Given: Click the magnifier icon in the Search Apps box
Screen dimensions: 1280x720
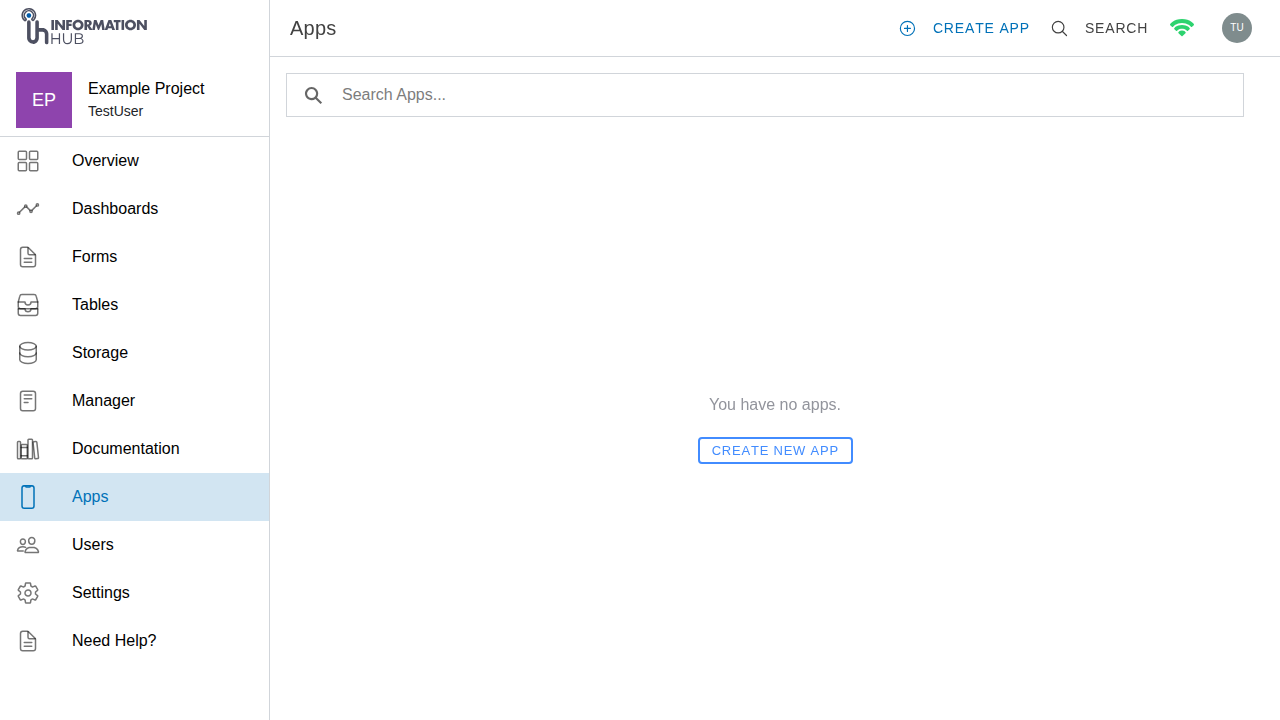Looking at the screenshot, I should pos(313,95).
